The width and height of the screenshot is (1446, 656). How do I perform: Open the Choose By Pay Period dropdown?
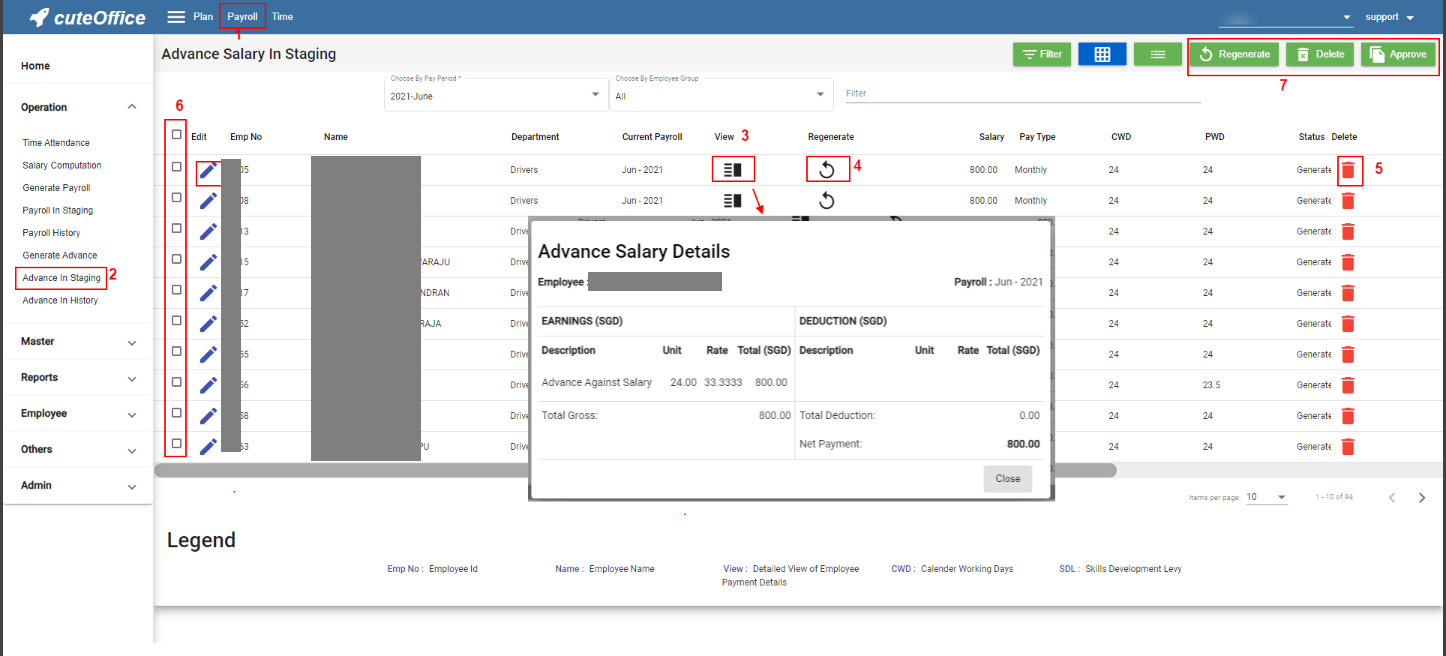click(492, 95)
